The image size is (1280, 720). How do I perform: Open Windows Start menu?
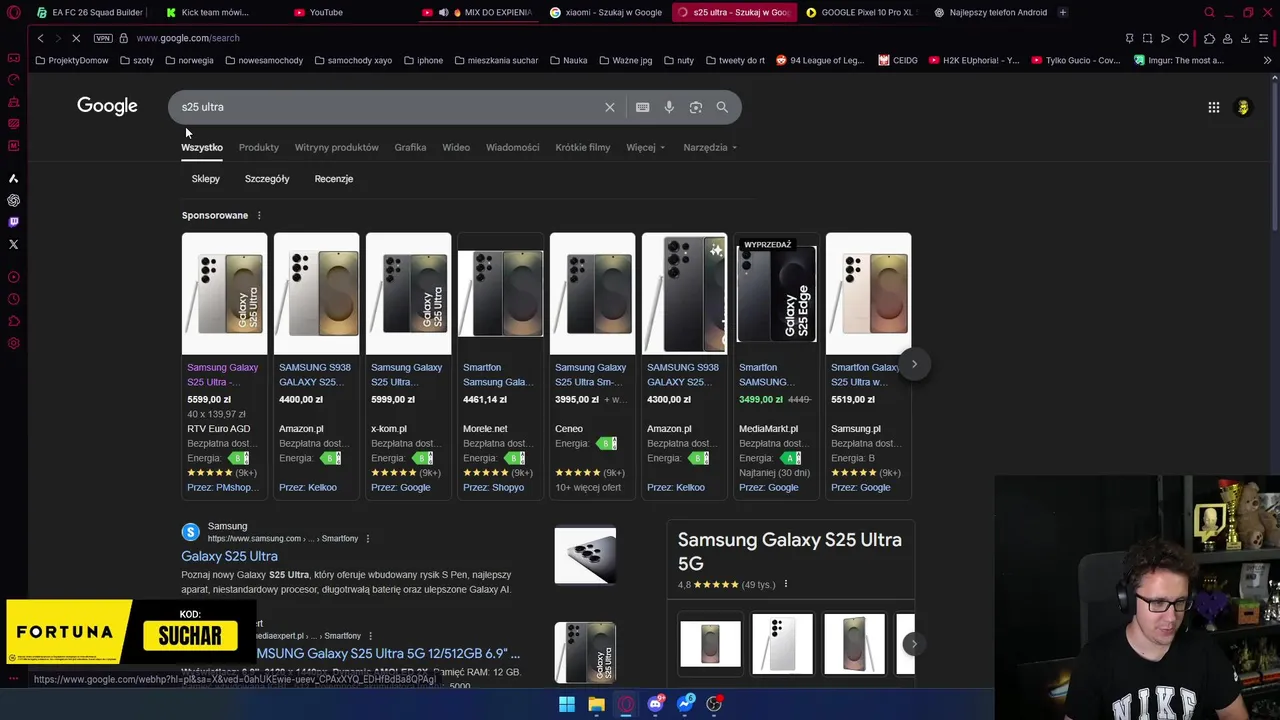[567, 704]
